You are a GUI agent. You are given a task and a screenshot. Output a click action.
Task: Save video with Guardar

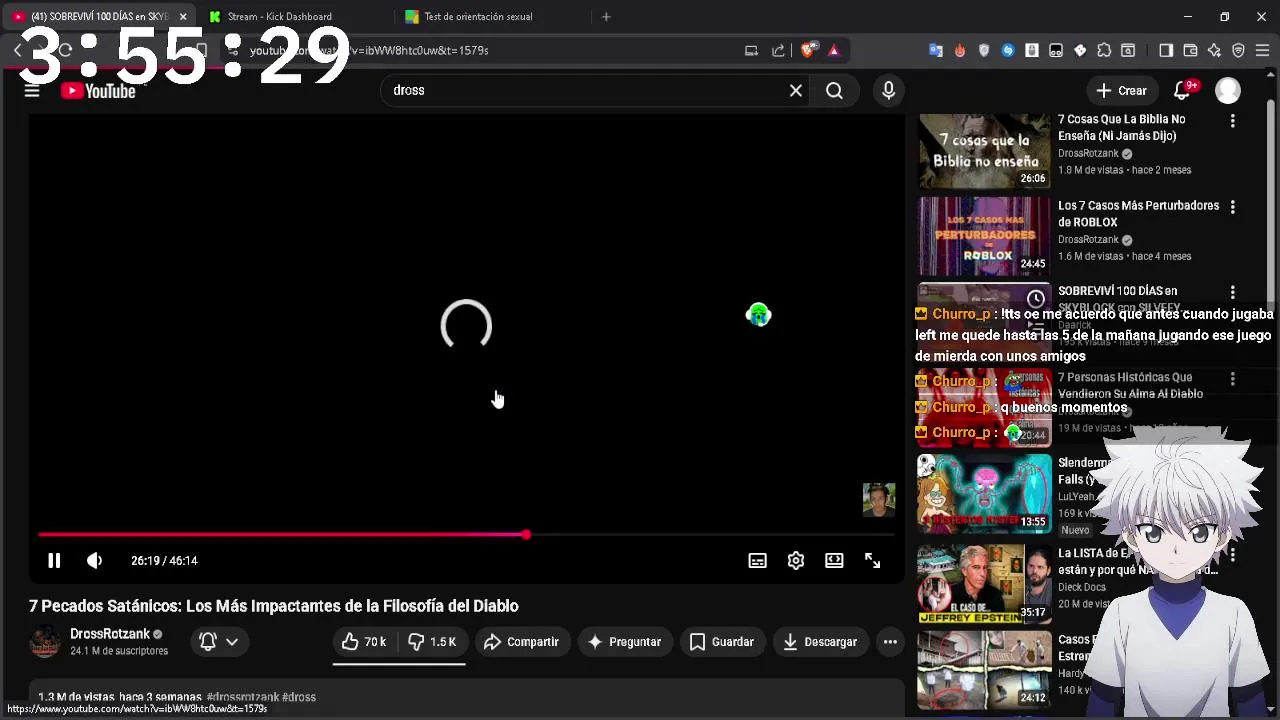(x=722, y=642)
